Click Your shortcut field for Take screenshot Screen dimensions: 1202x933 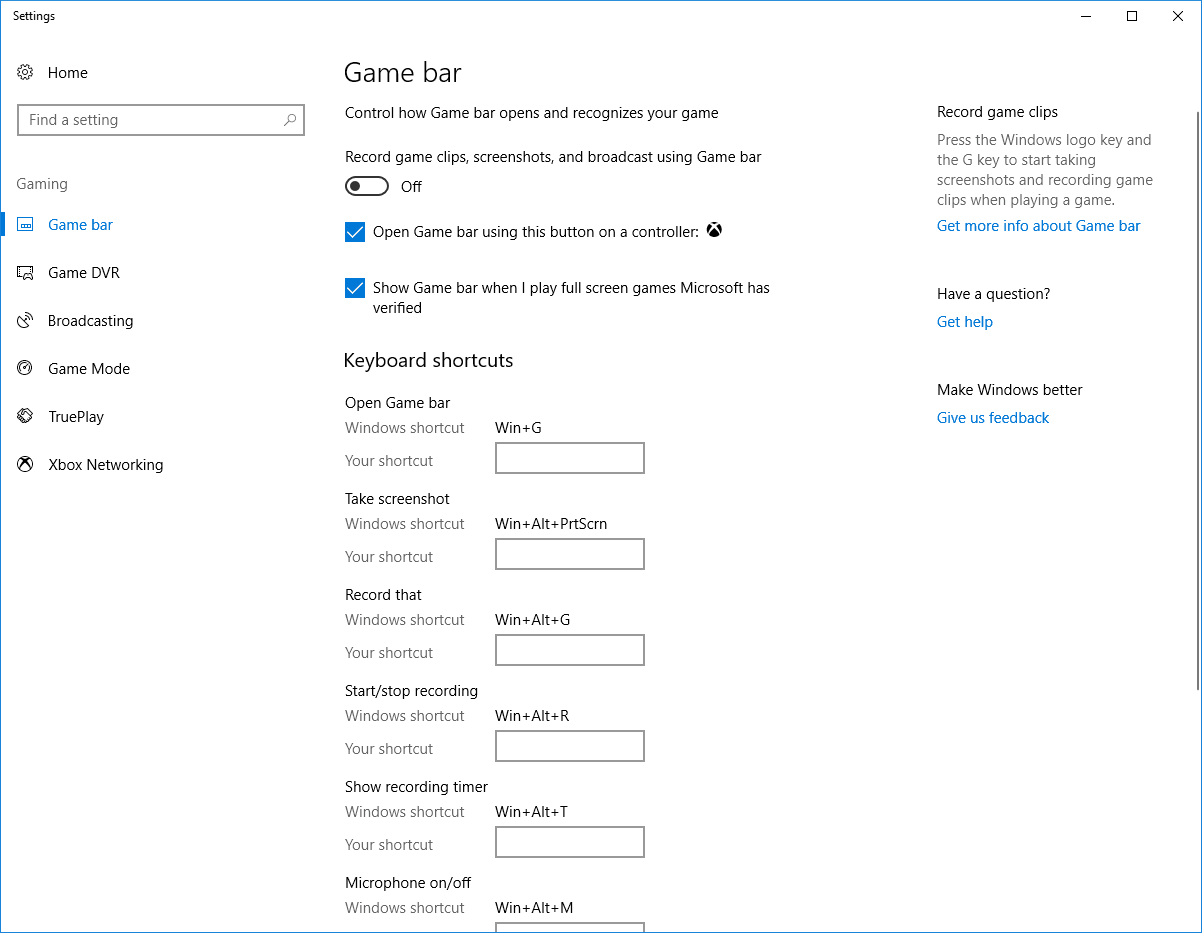coord(570,554)
